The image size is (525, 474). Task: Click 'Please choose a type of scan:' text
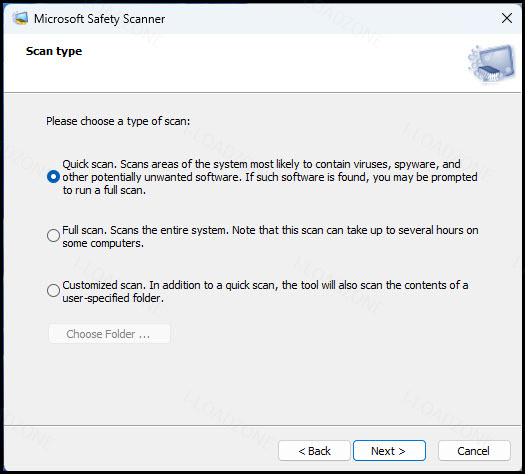pyautogui.click(x=118, y=121)
